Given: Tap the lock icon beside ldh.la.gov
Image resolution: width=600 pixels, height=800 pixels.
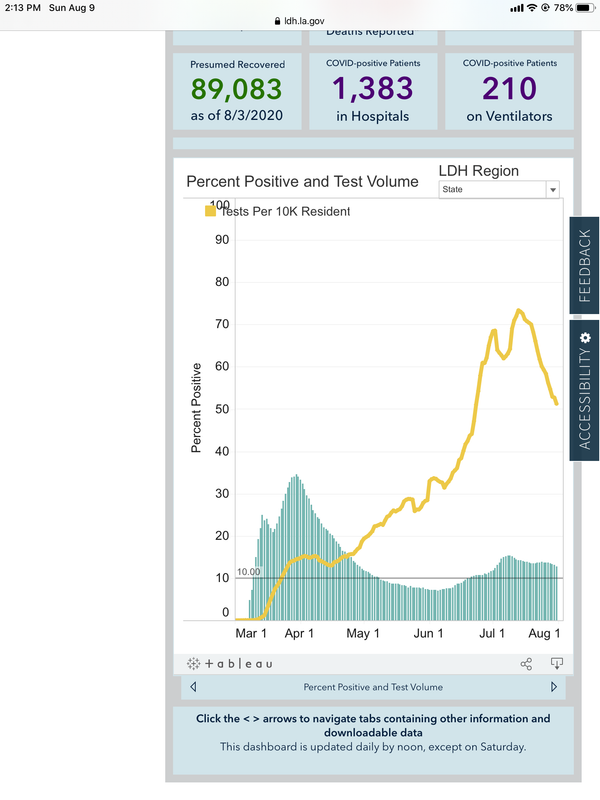Looking at the screenshot, I should coord(278,21).
